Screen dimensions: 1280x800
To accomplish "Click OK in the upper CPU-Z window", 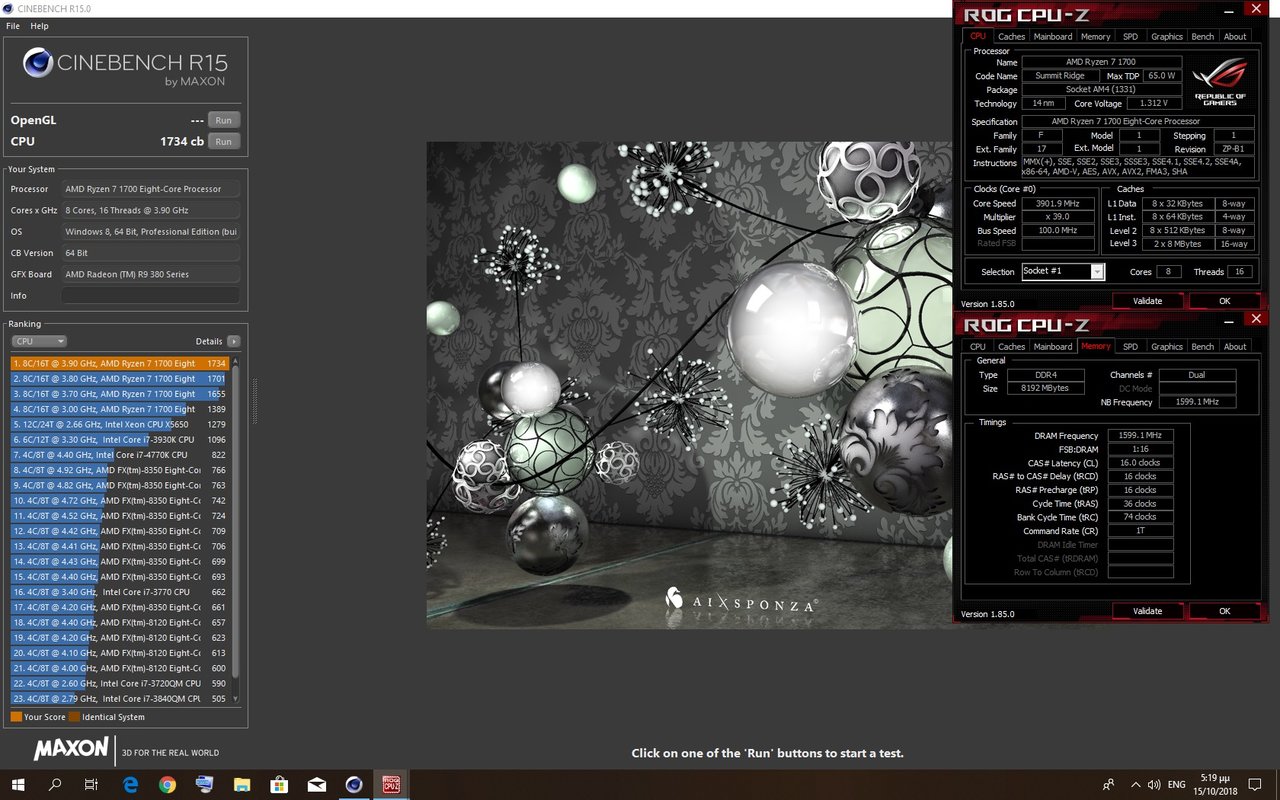I will click(1225, 301).
